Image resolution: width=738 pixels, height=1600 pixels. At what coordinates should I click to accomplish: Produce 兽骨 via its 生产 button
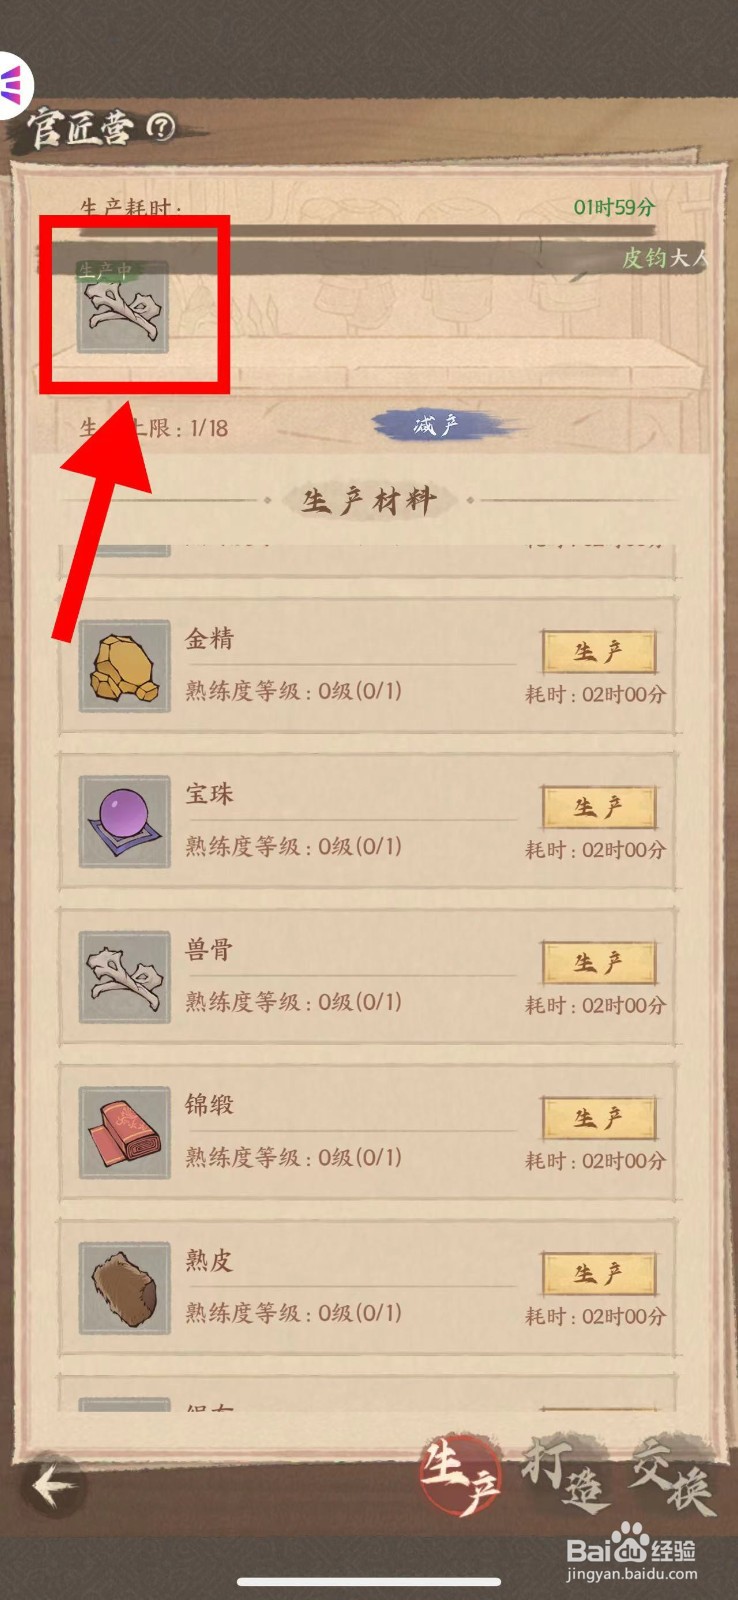click(x=598, y=963)
